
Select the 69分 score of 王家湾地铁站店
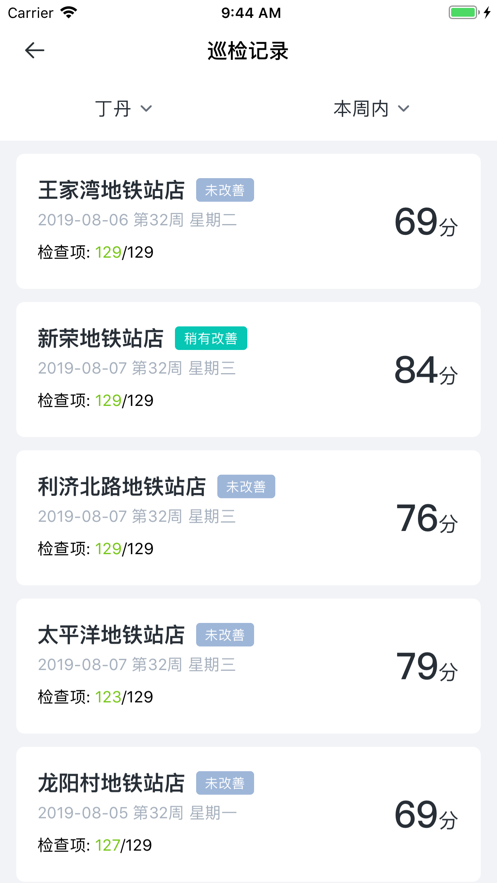tap(426, 222)
